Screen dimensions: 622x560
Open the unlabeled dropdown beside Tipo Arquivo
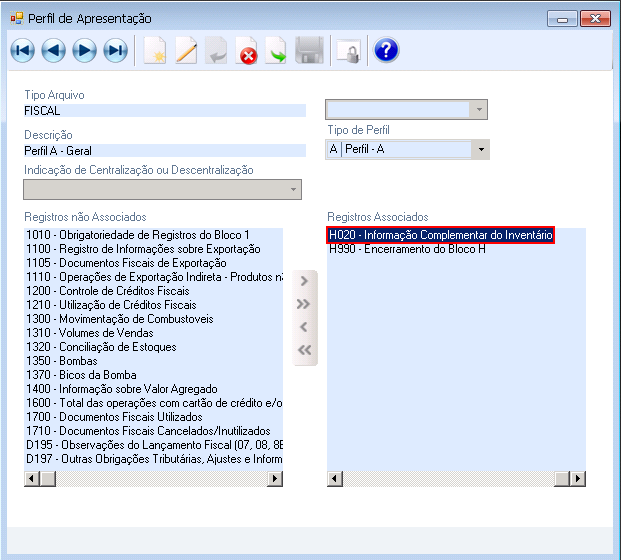tap(479, 109)
